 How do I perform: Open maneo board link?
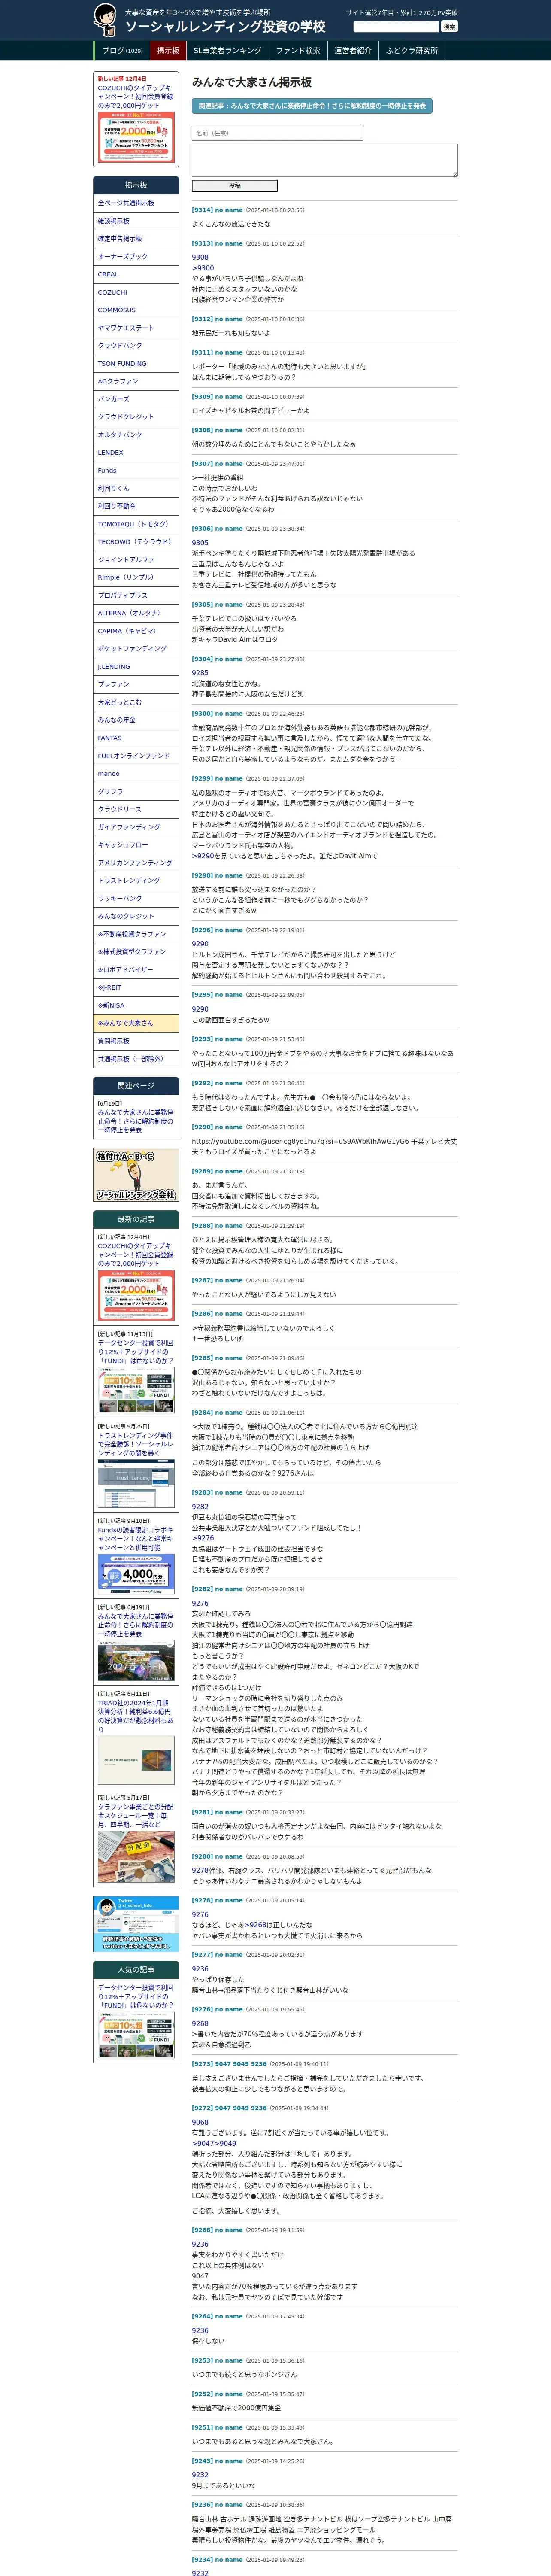pyautogui.click(x=136, y=774)
